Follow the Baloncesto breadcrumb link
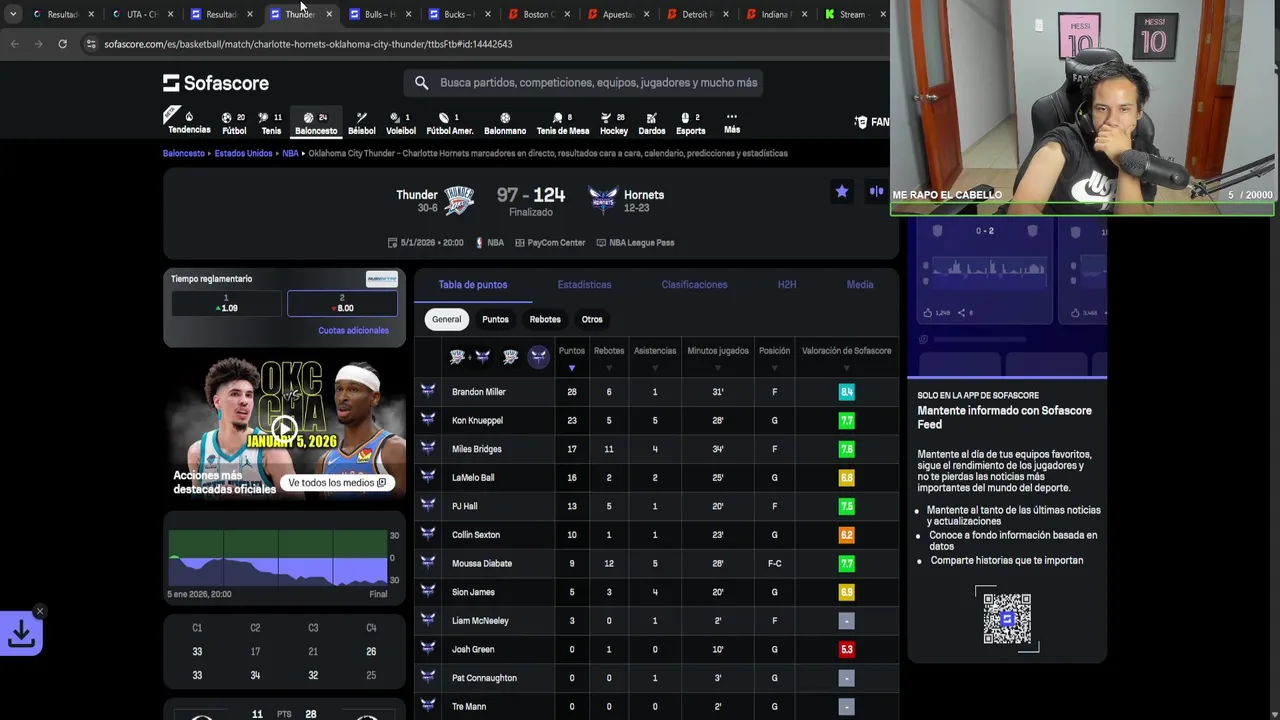1280x720 pixels. pyautogui.click(x=184, y=153)
